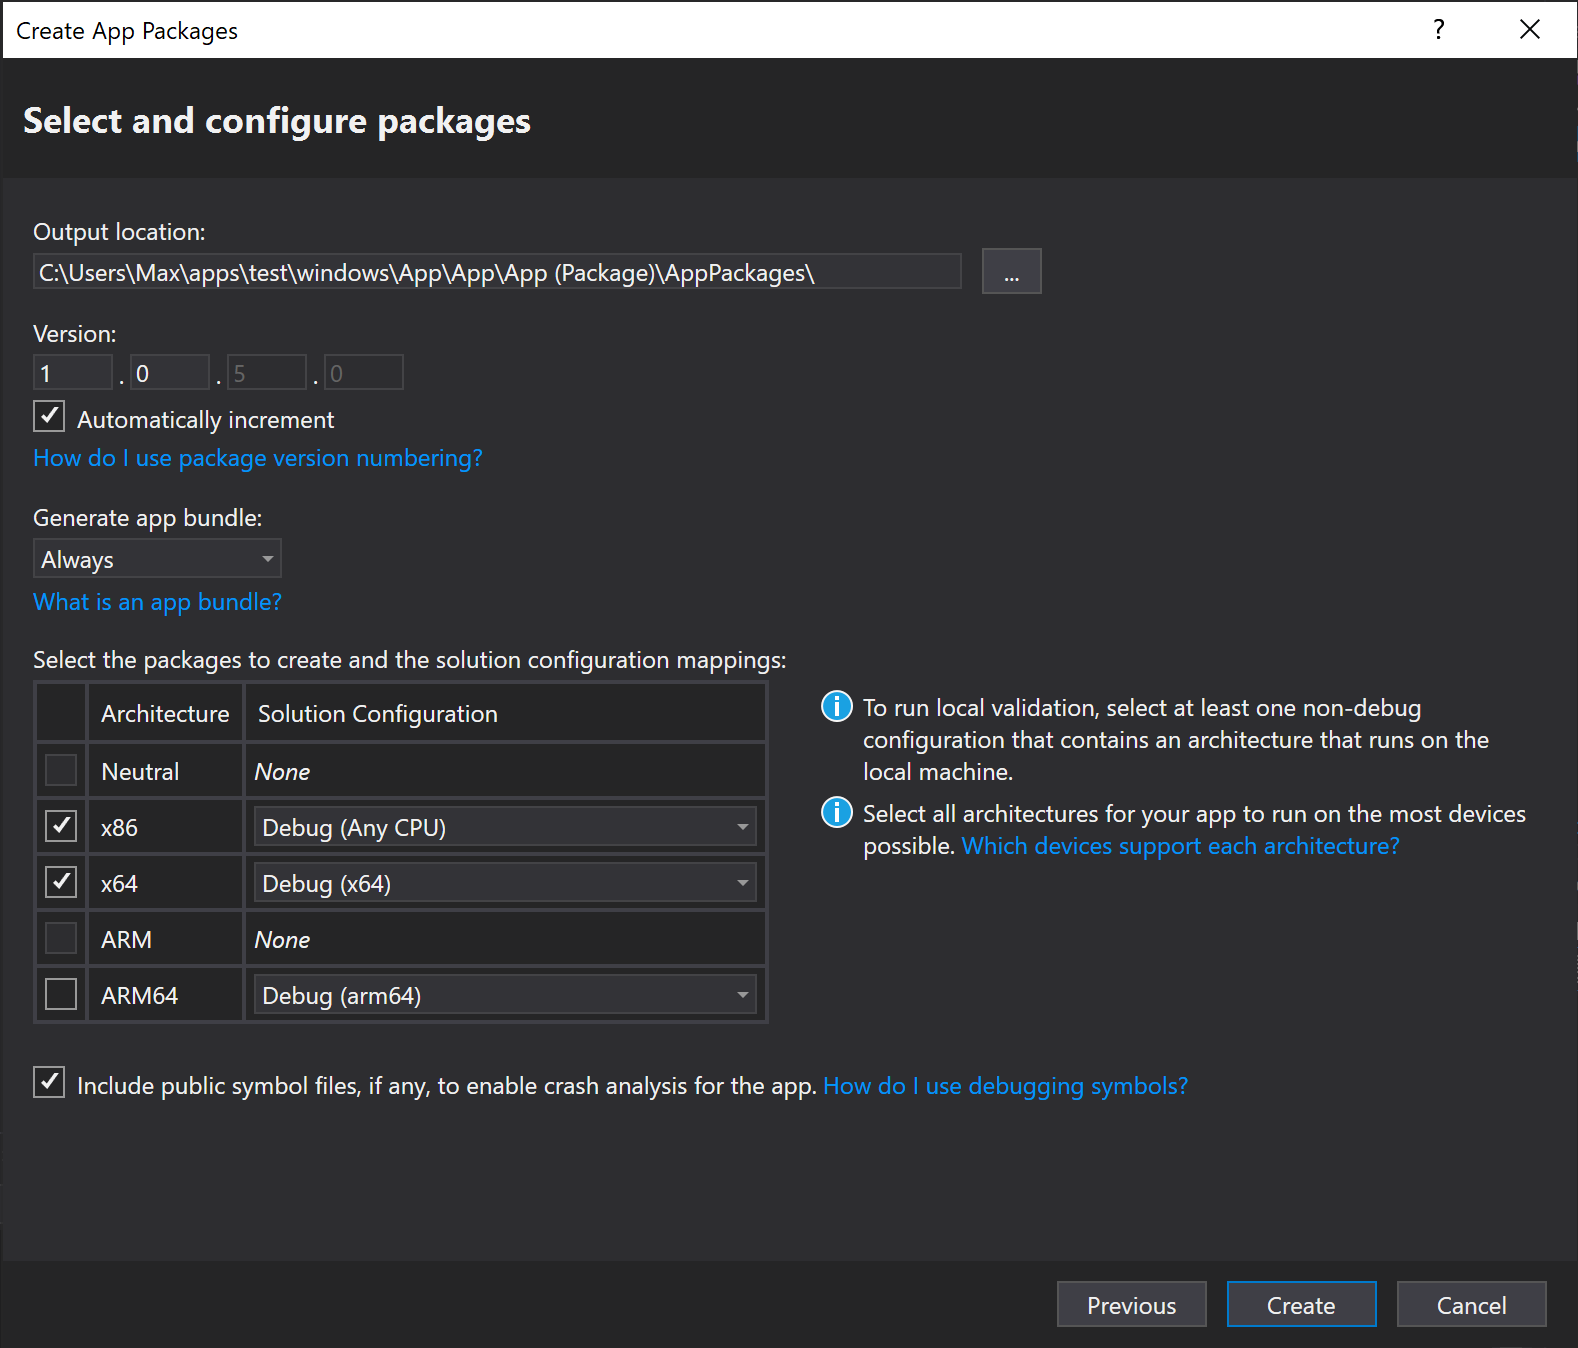Toggle the Automatically increment checkbox

pyautogui.click(x=49, y=416)
